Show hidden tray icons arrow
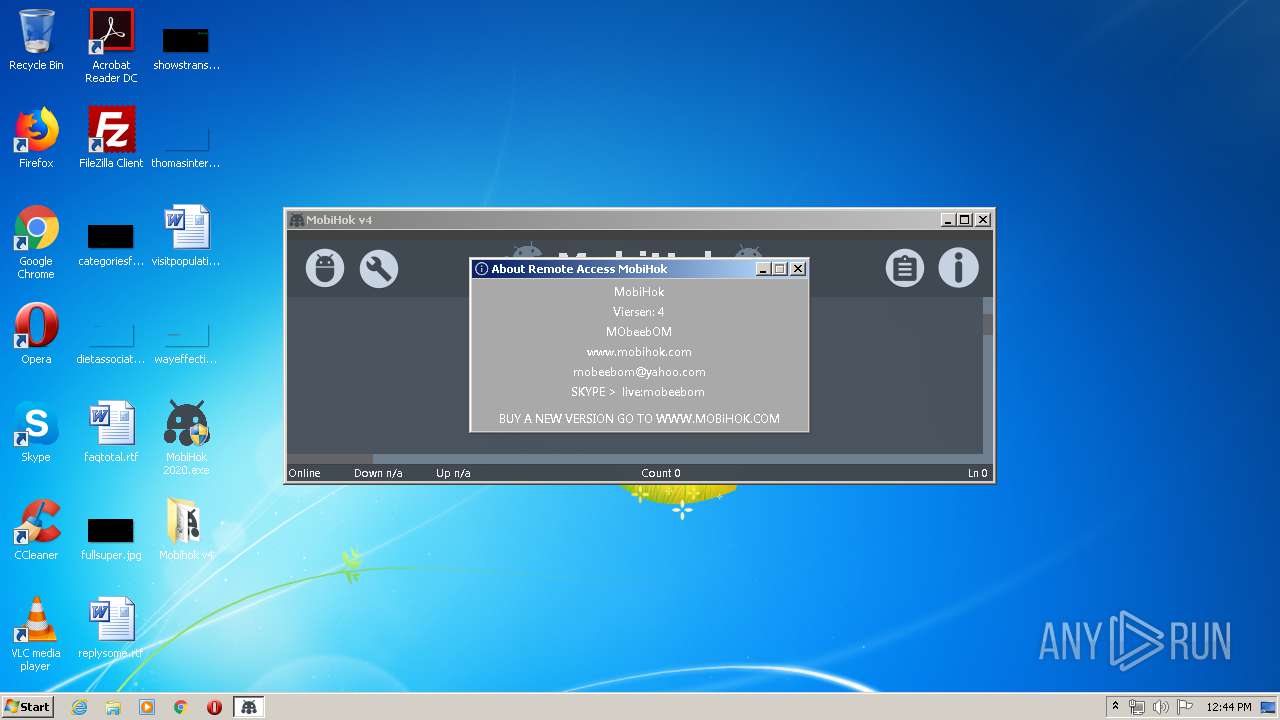The image size is (1280, 720). 1115,707
